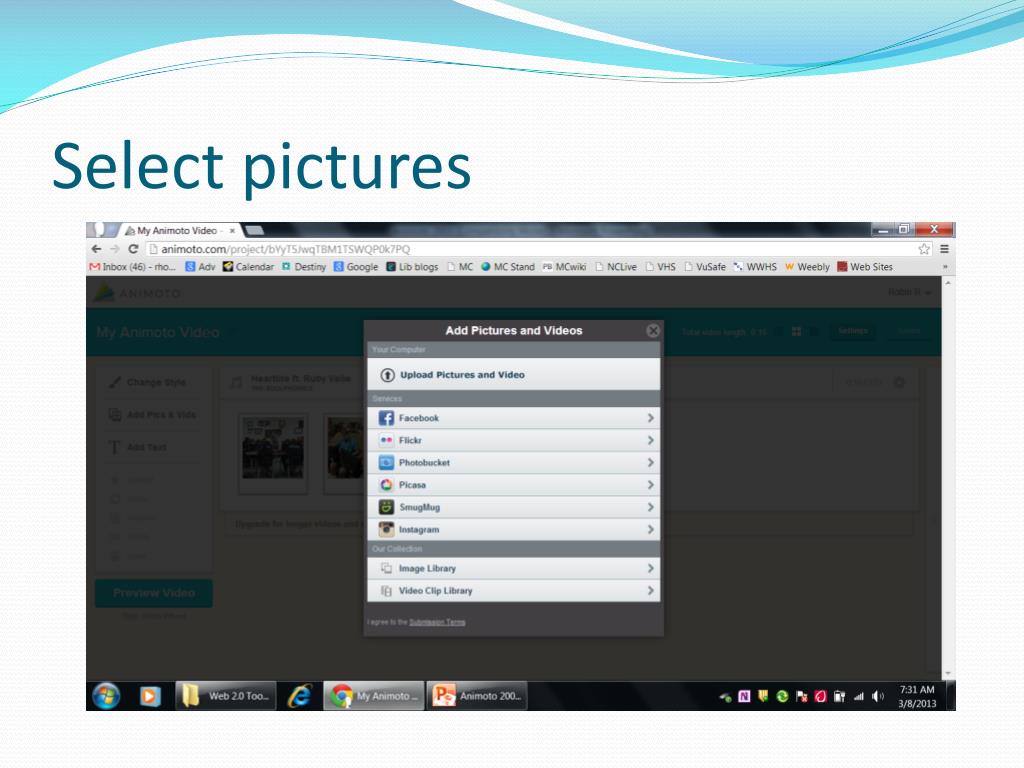Expand the Flickr row chevron
Screen dimensions: 1024x768
(650, 440)
